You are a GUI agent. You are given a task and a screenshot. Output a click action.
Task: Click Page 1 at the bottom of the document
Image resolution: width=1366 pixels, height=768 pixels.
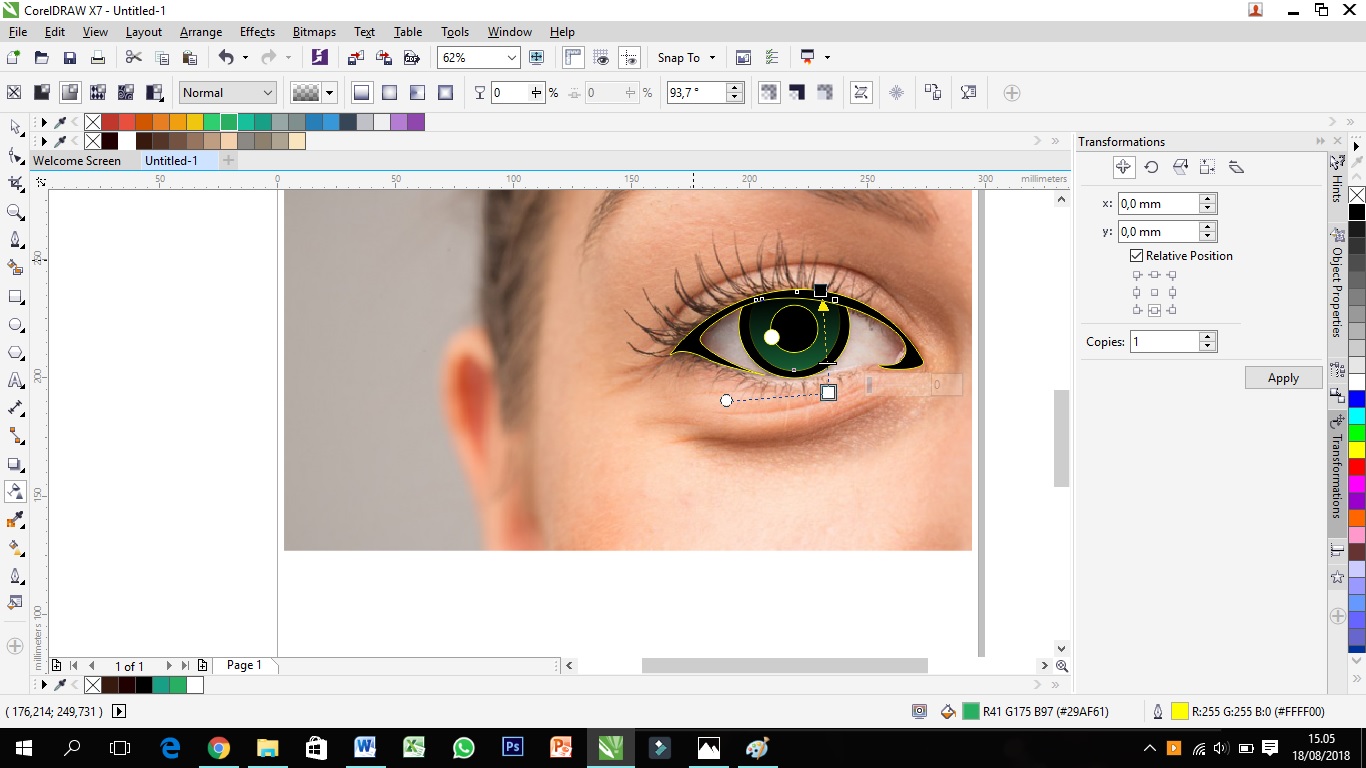click(x=243, y=665)
